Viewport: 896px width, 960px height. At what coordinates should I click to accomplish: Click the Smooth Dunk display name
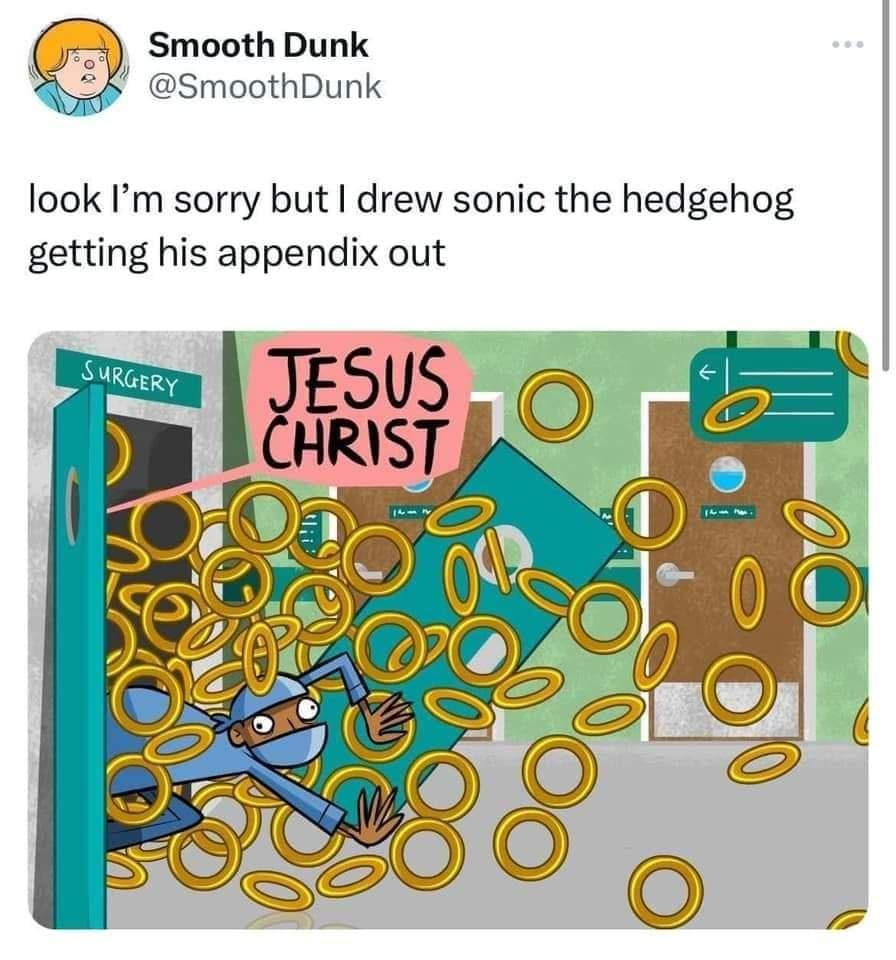pyautogui.click(x=258, y=45)
